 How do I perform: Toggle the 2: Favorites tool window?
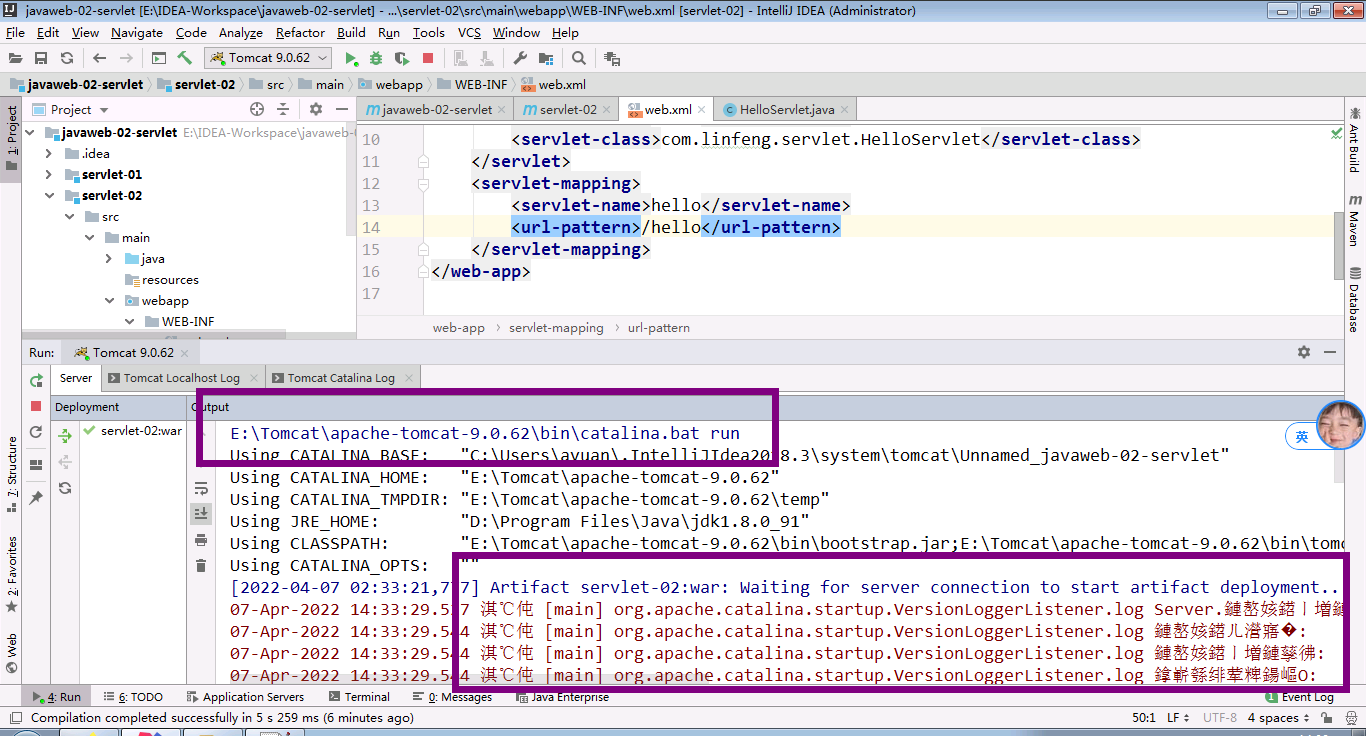[11, 575]
